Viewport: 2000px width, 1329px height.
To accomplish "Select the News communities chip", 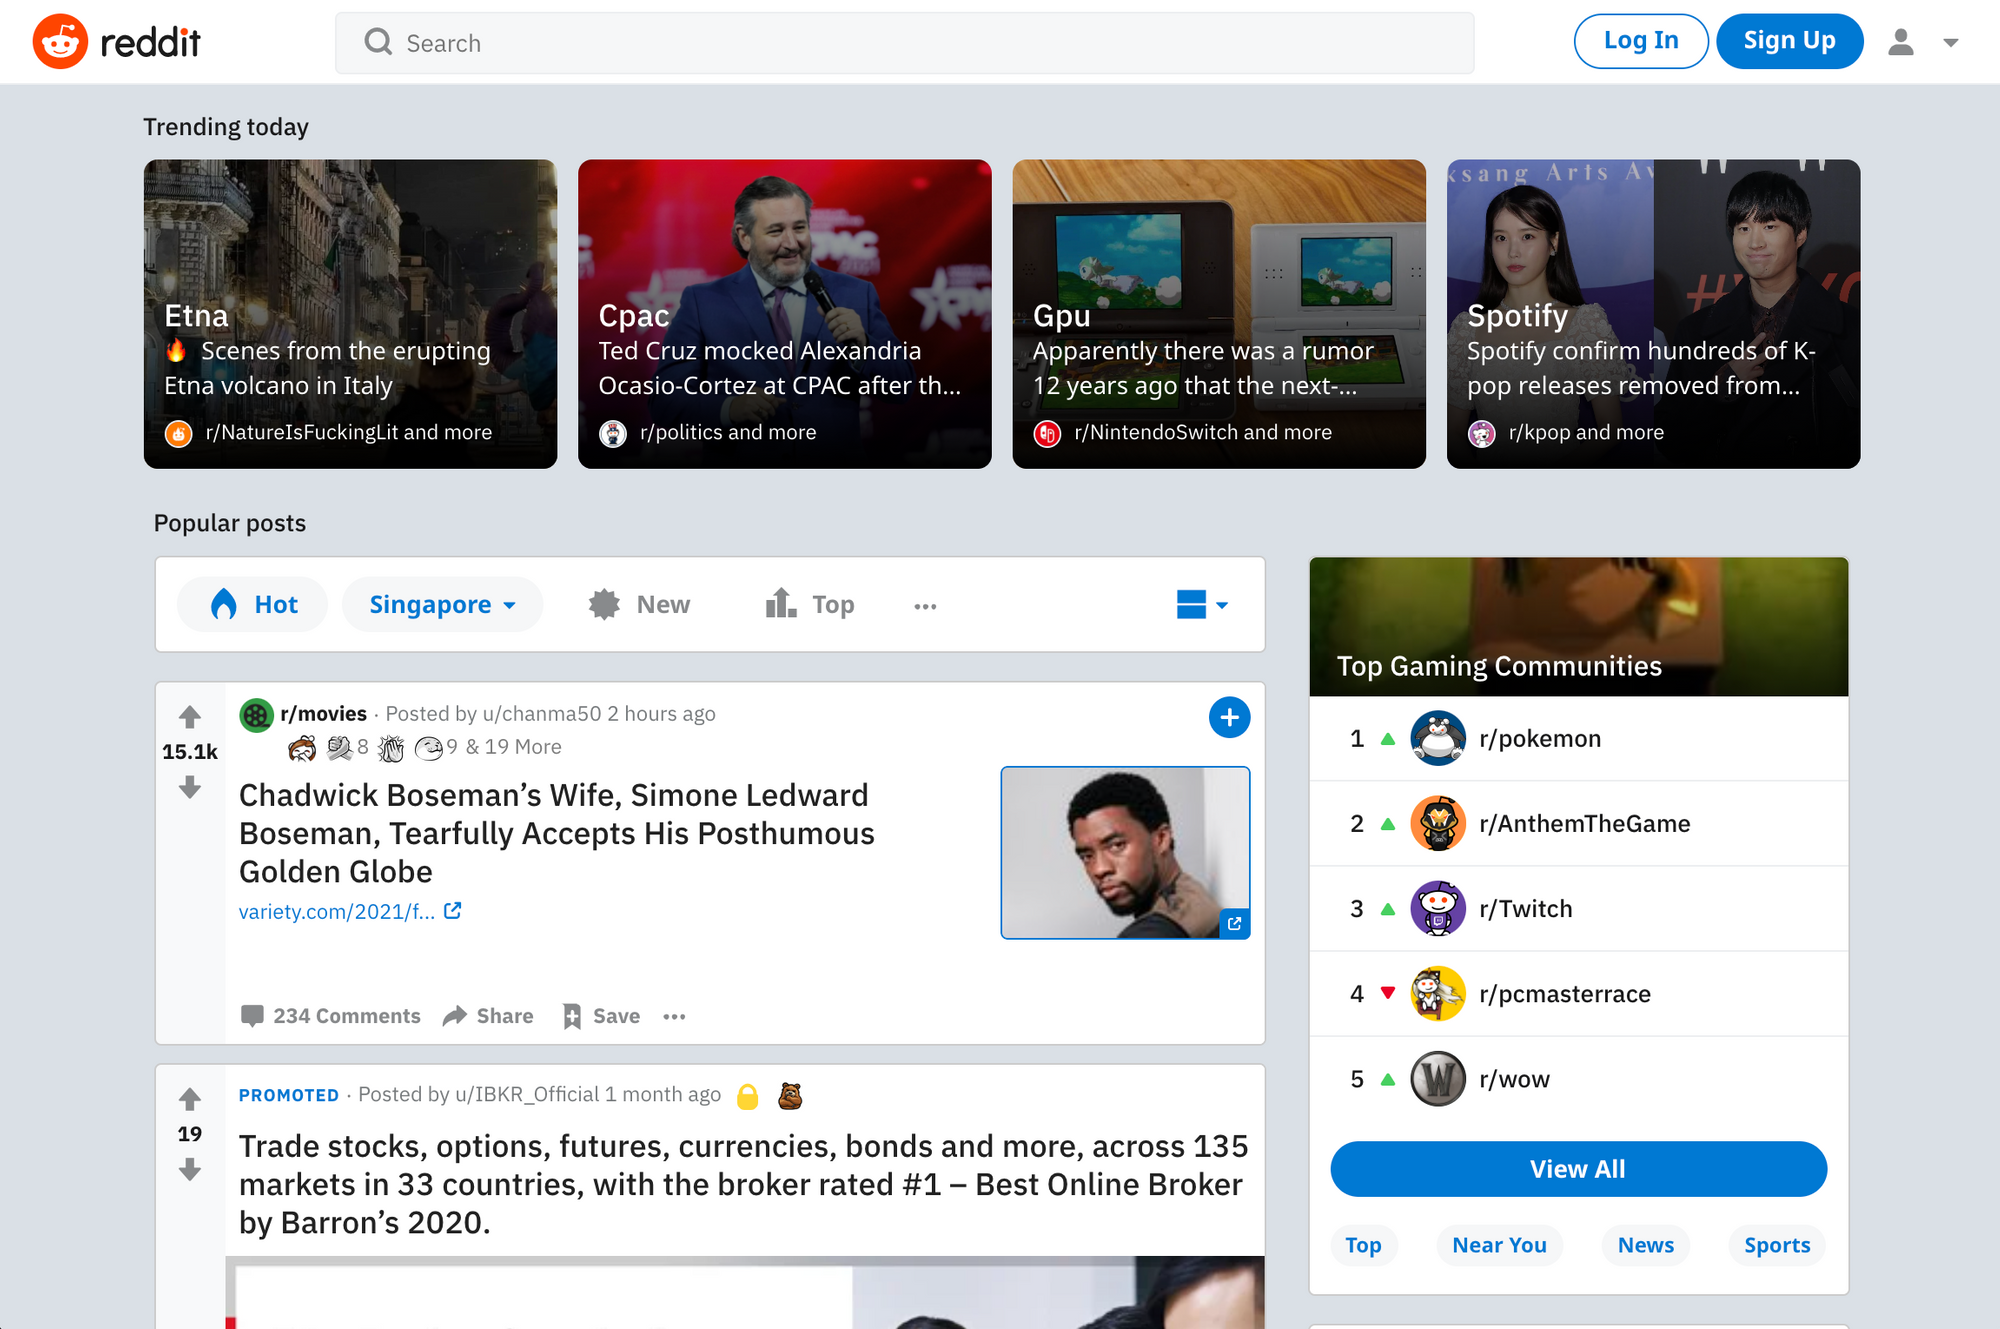I will coord(1646,1245).
